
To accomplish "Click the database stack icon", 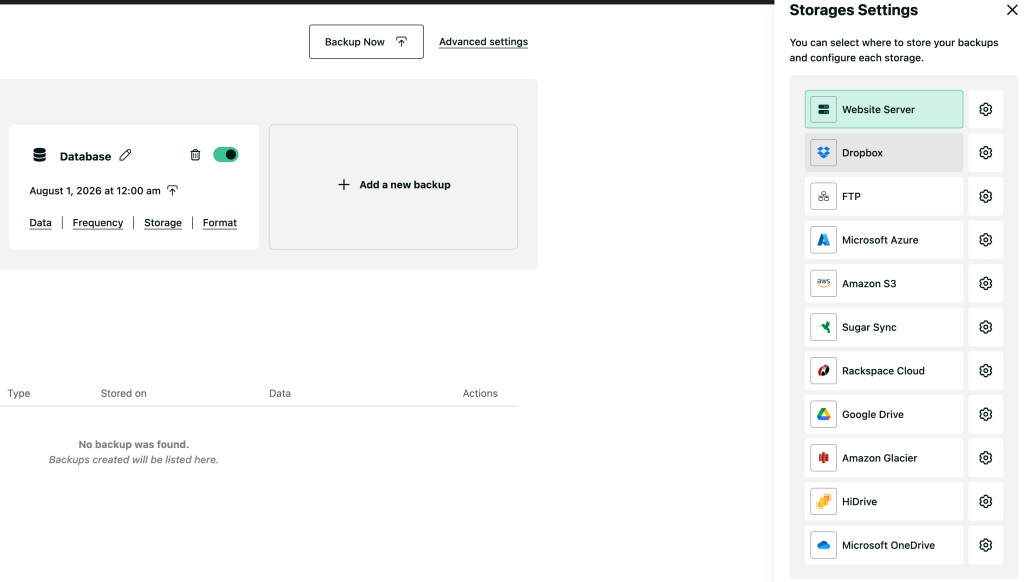I will (x=40, y=155).
